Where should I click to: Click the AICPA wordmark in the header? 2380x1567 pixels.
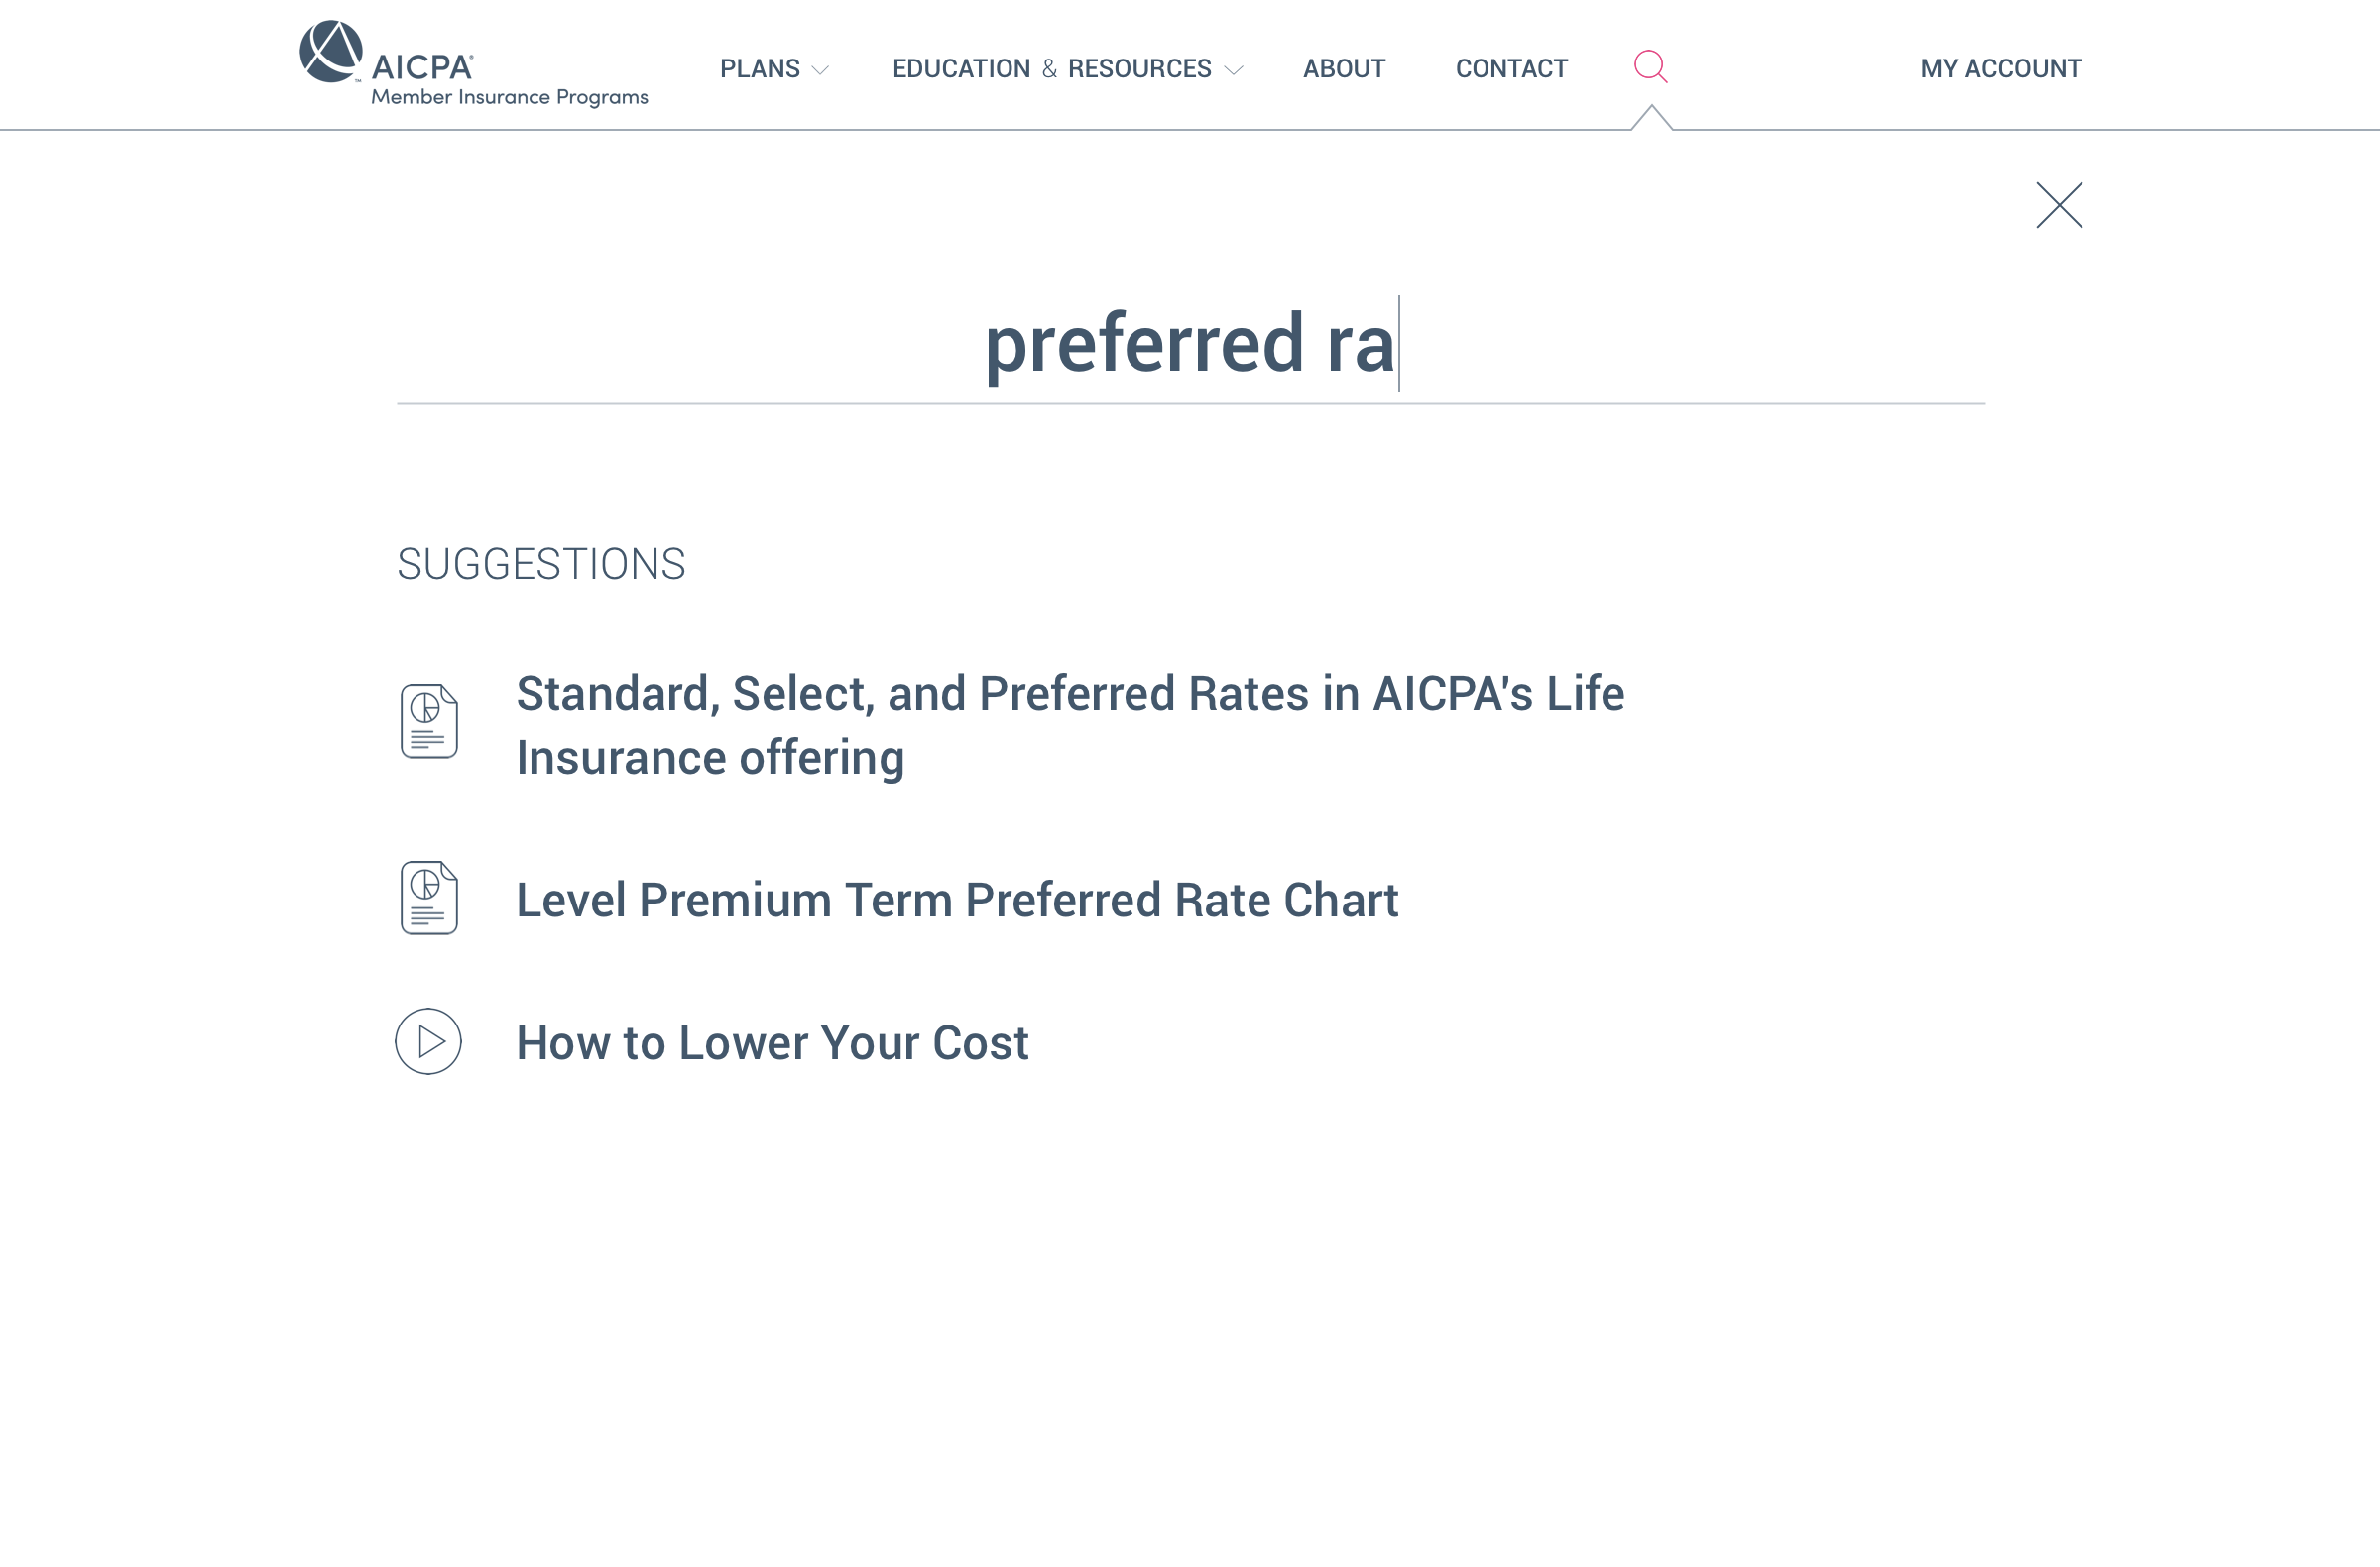(422, 67)
